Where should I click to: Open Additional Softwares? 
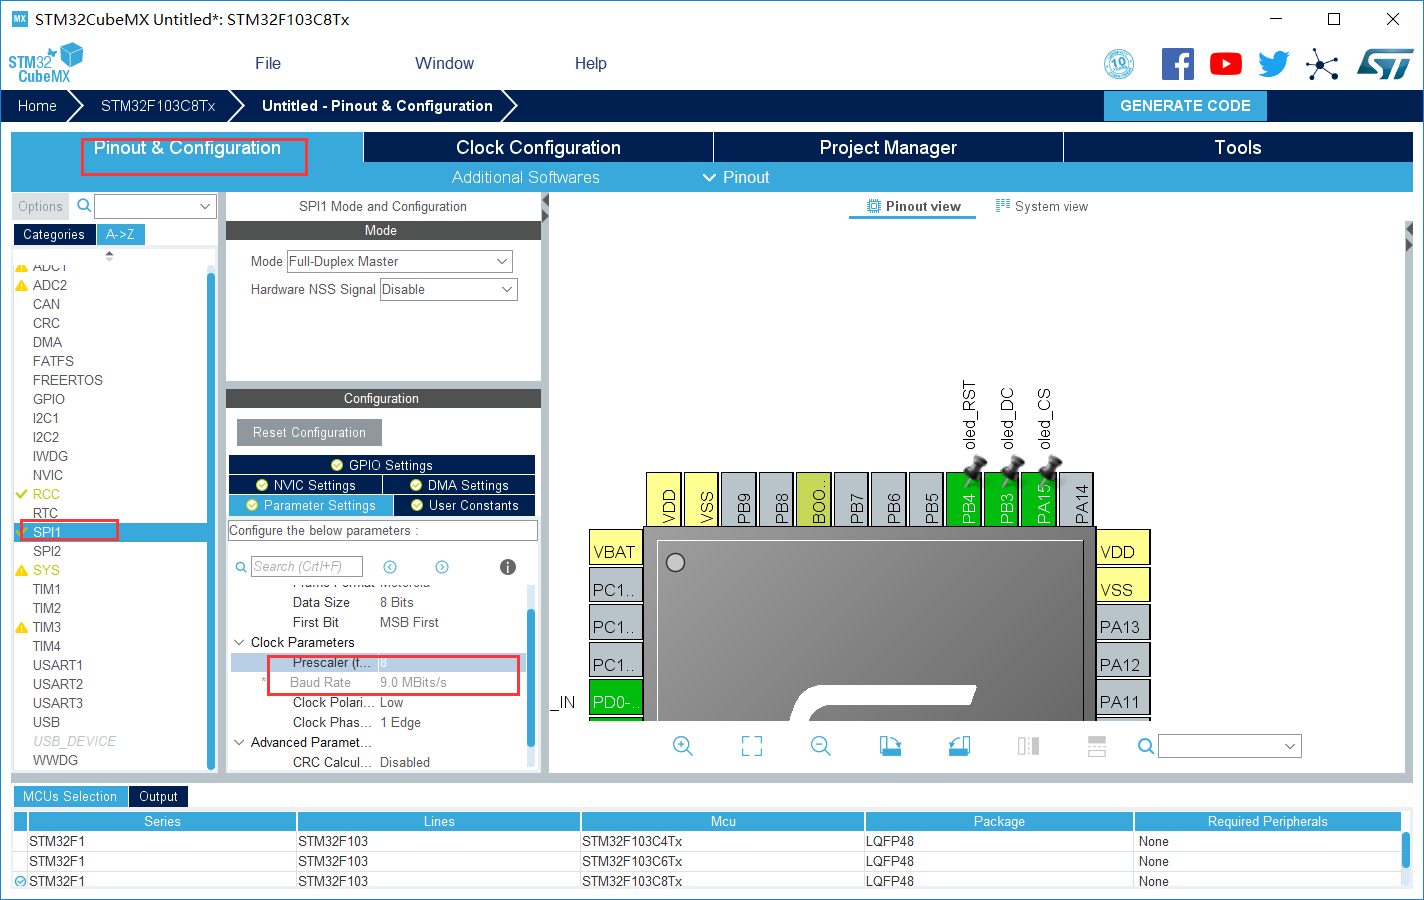point(526,177)
